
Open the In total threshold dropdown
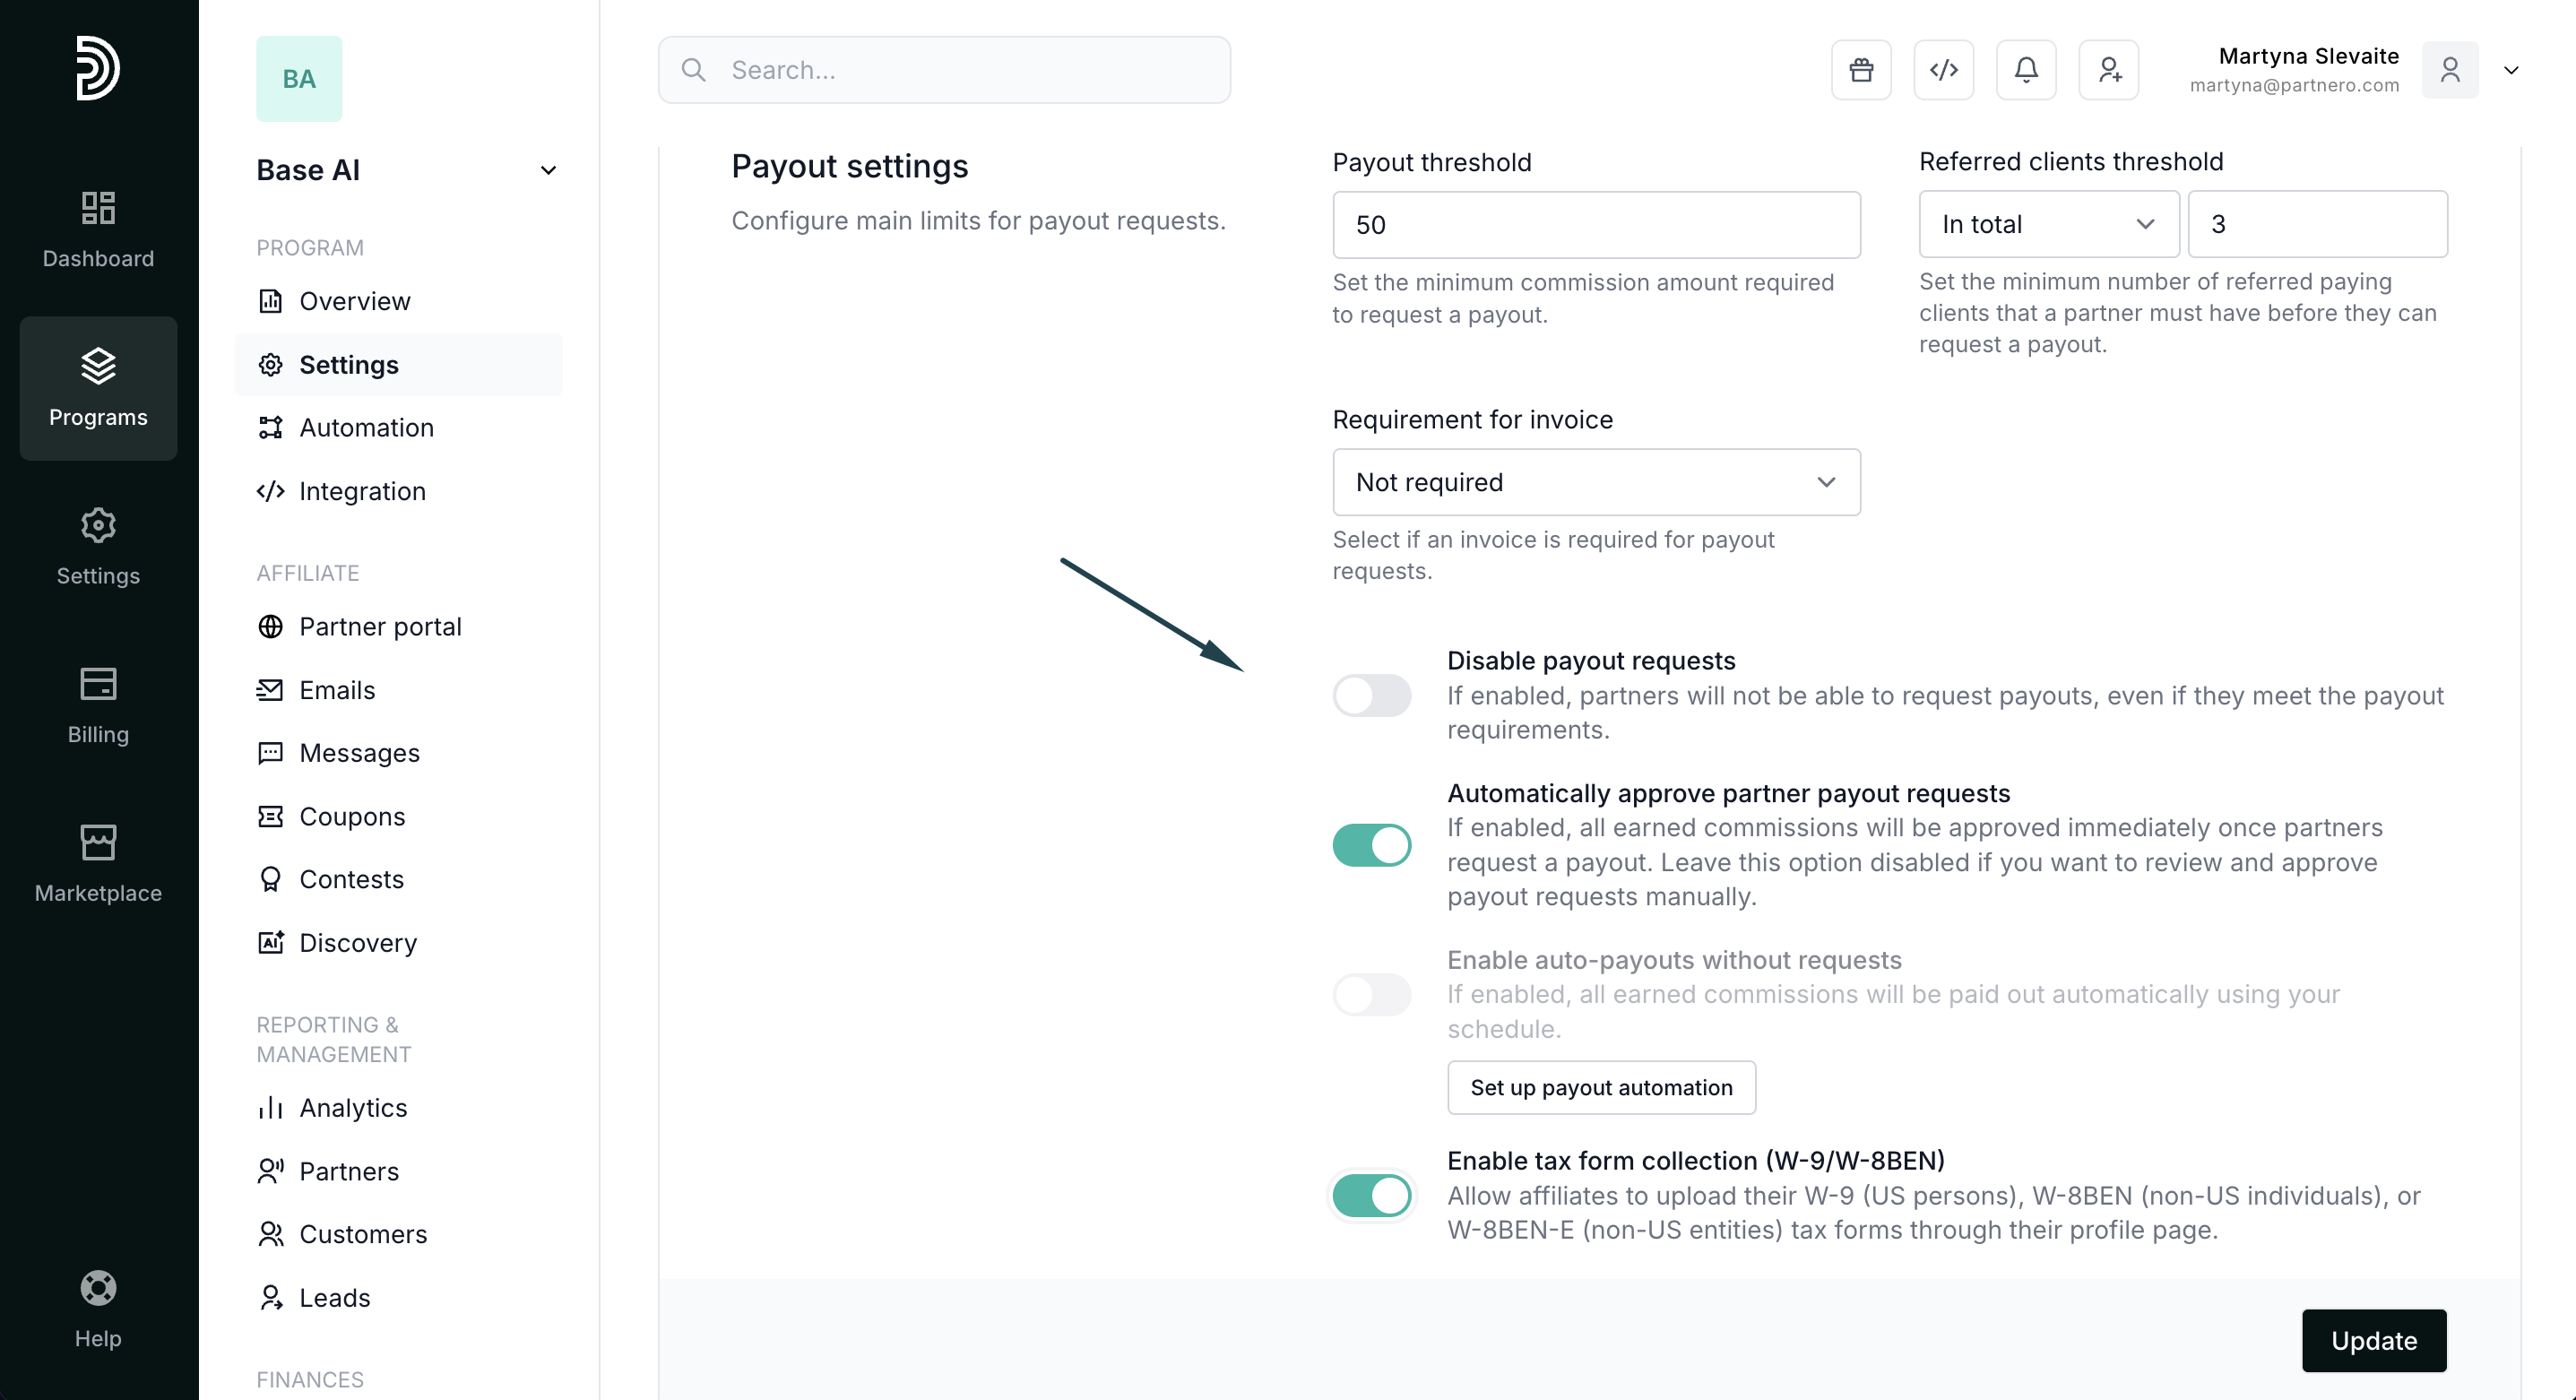pos(2047,224)
